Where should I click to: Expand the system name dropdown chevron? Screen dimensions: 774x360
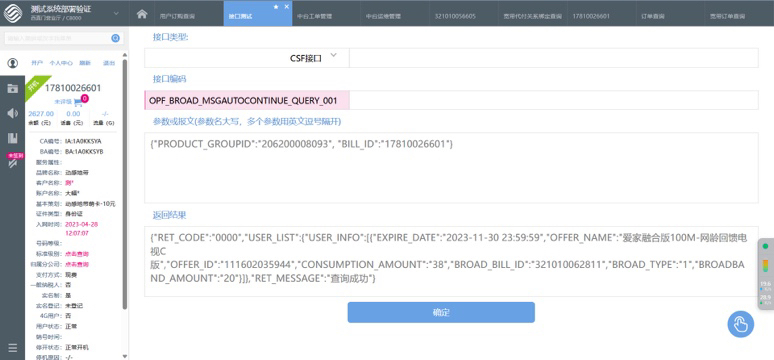116,13
